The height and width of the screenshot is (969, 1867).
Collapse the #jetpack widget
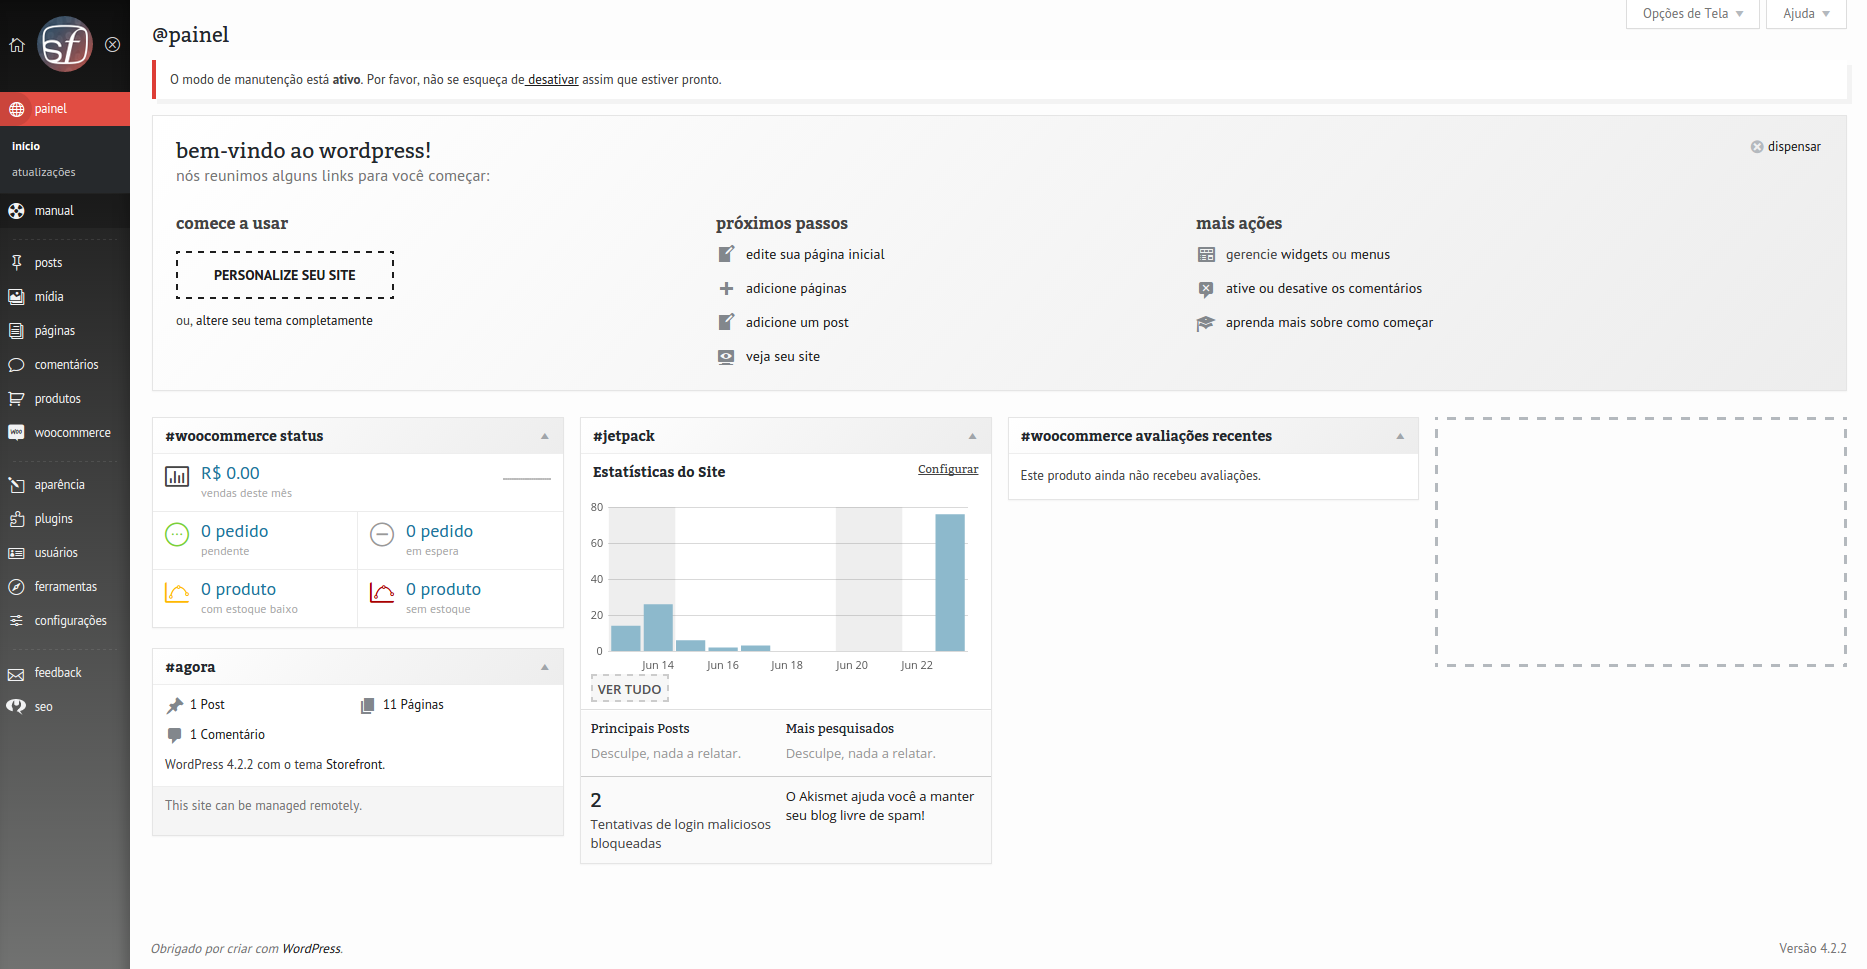coord(972,436)
